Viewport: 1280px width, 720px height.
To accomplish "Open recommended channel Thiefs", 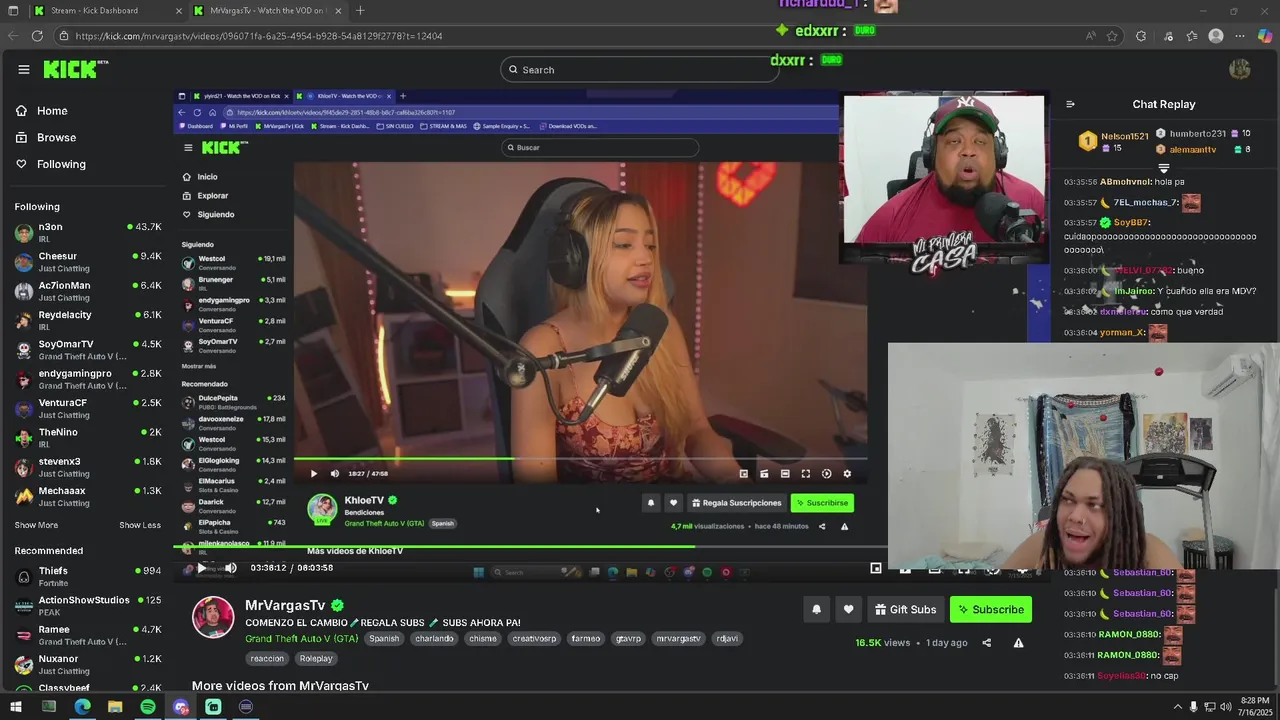I will pyautogui.click(x=88, y=576).
